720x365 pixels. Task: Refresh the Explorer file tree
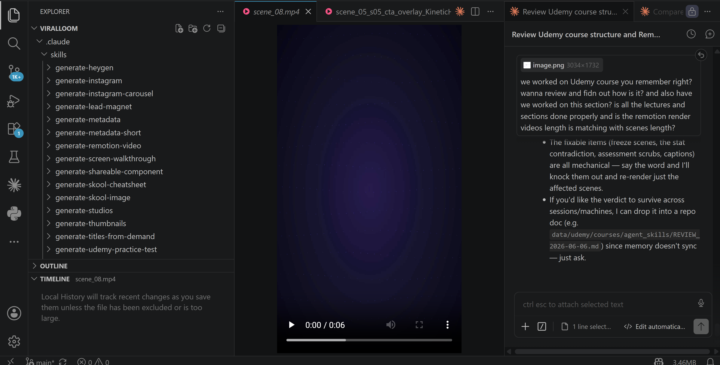click(x=207, y=28)
